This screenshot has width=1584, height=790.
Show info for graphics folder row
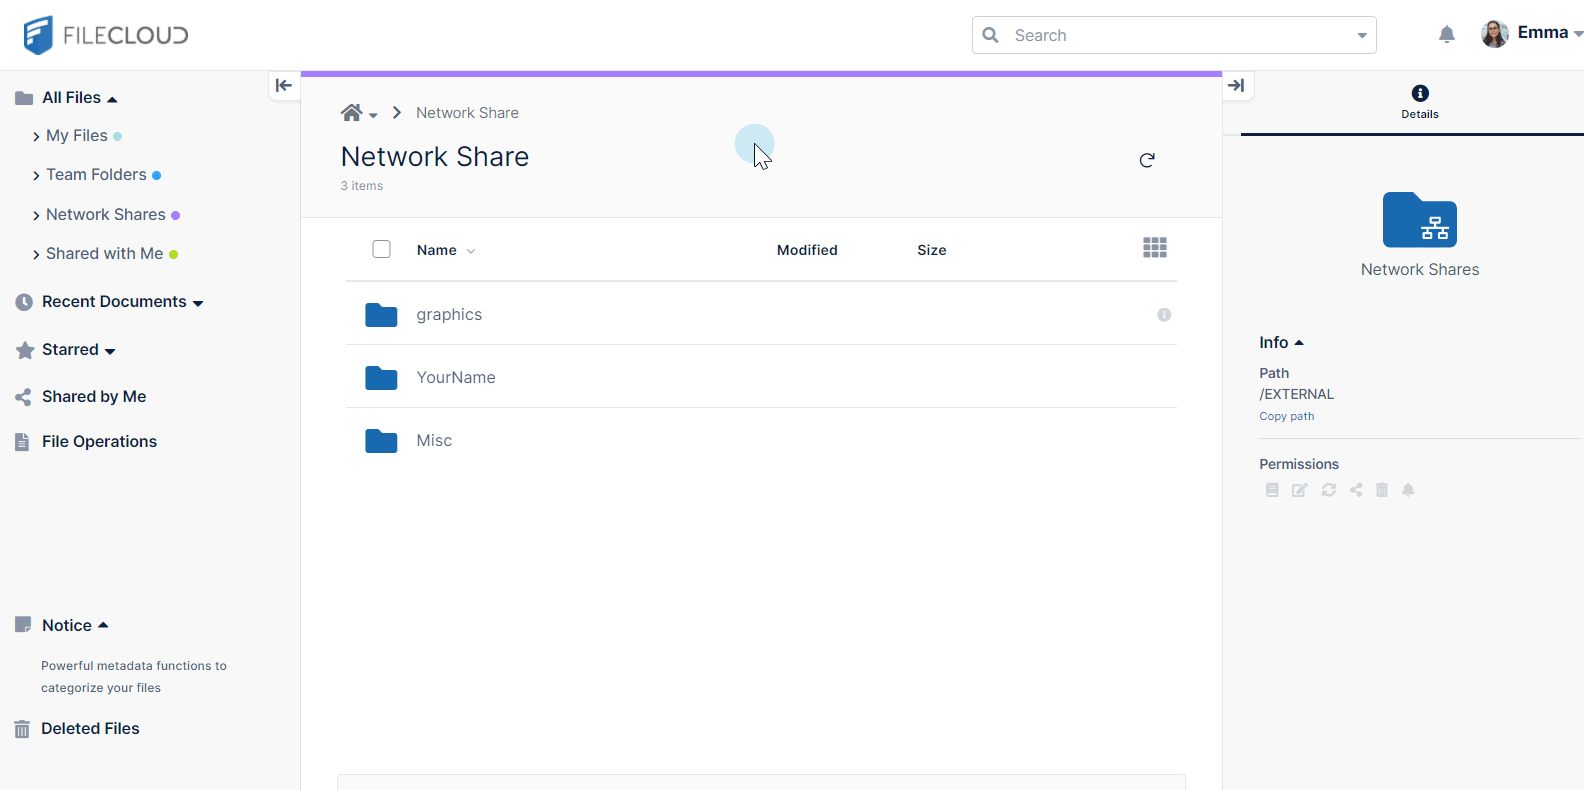point(1164,315)
